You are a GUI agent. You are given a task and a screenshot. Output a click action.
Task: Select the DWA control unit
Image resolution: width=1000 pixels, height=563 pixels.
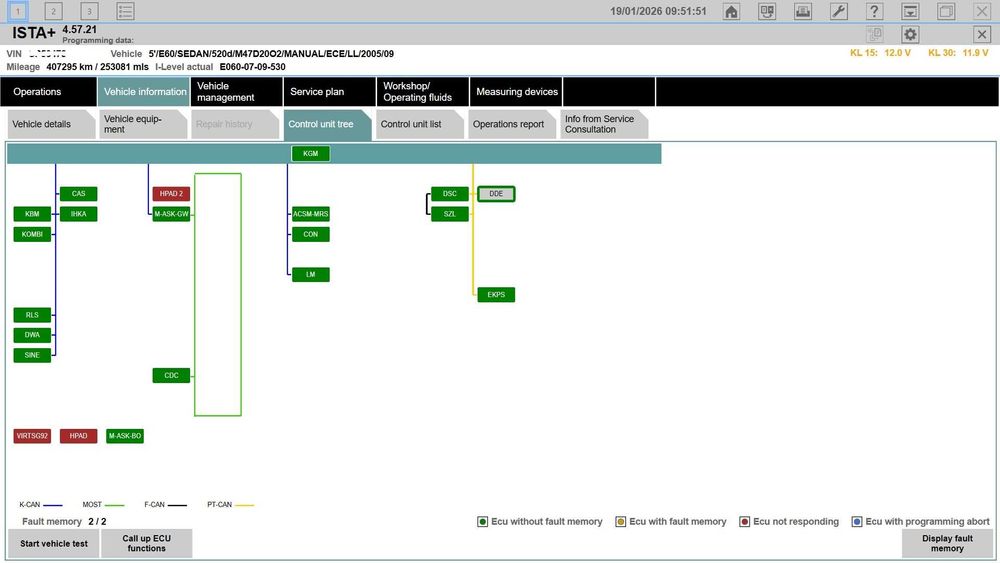[32, 335]
